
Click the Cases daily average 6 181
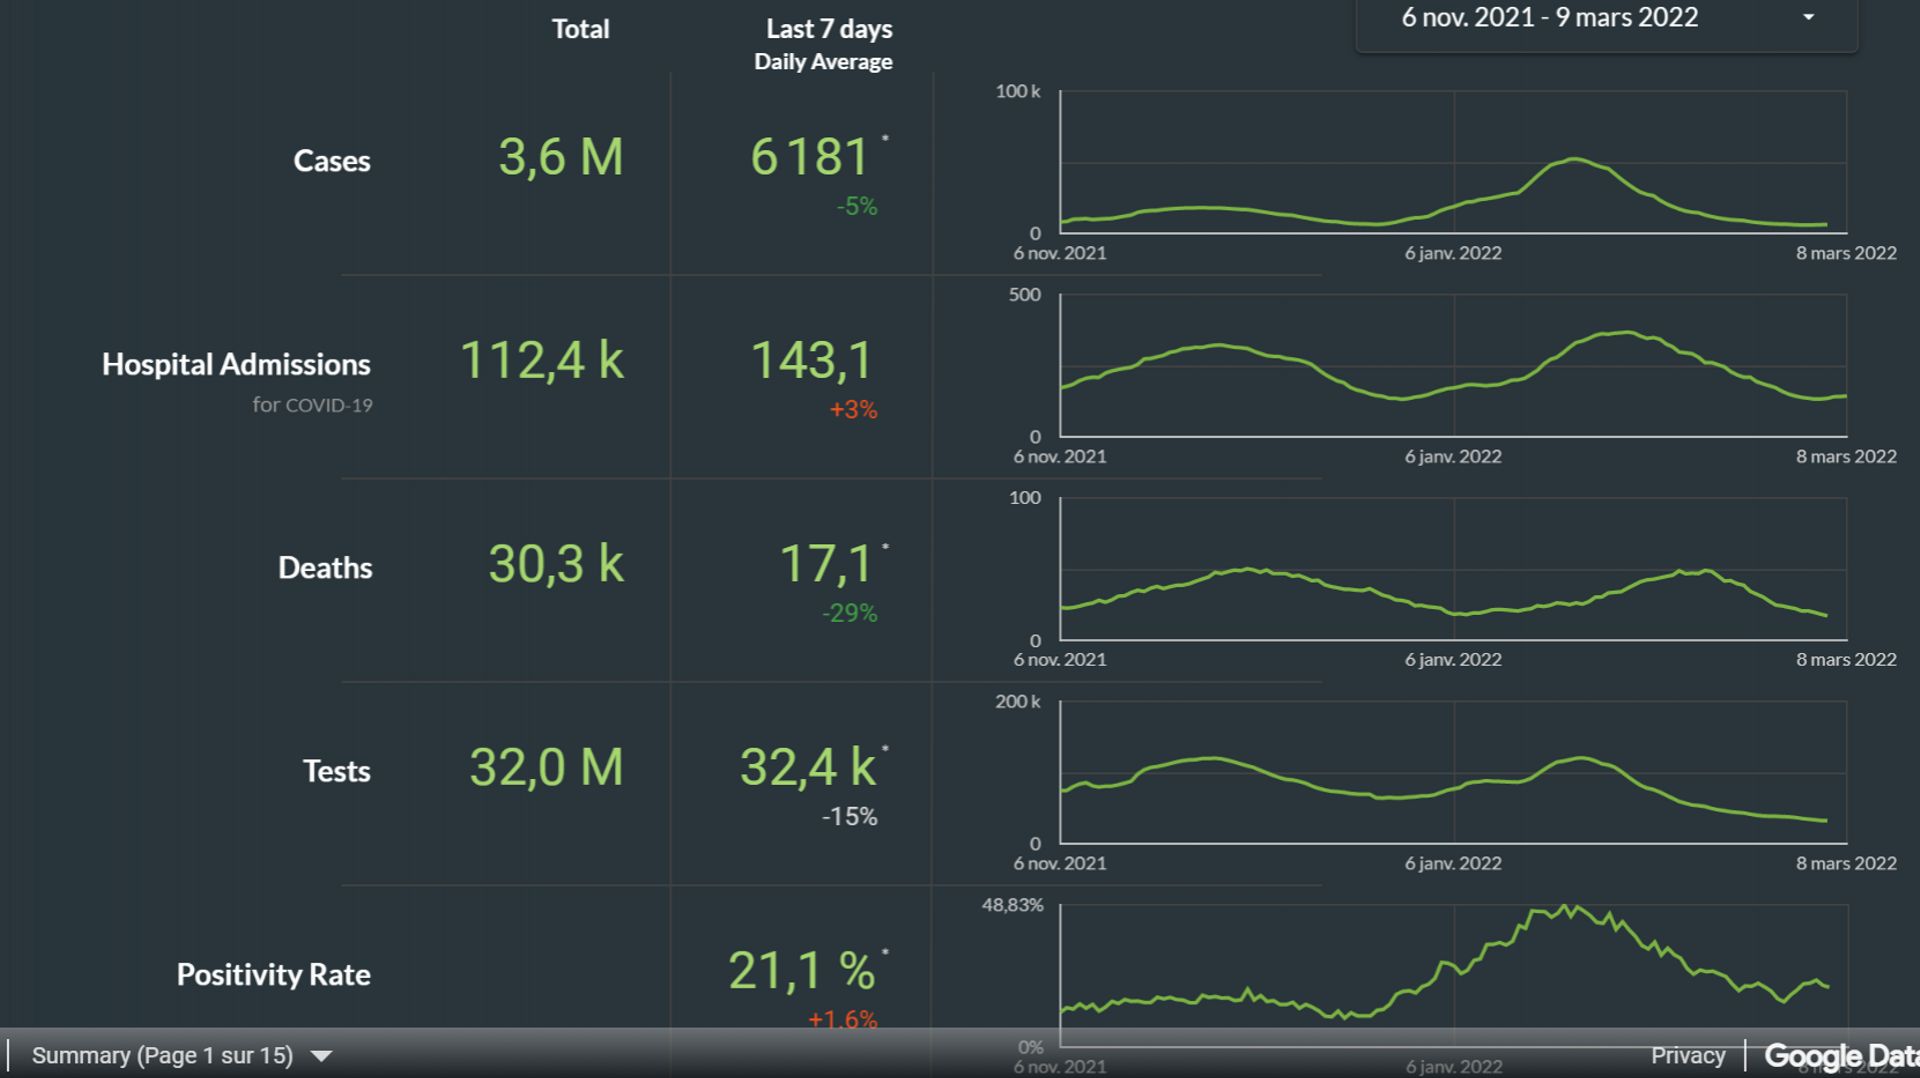click(810, 157)
